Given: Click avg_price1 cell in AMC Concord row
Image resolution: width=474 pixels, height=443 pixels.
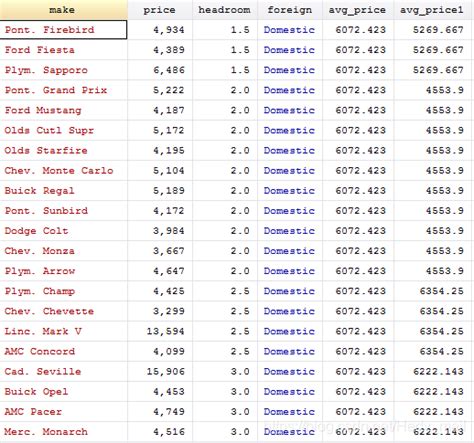Looking at the screenshot, I should (432, 351).
